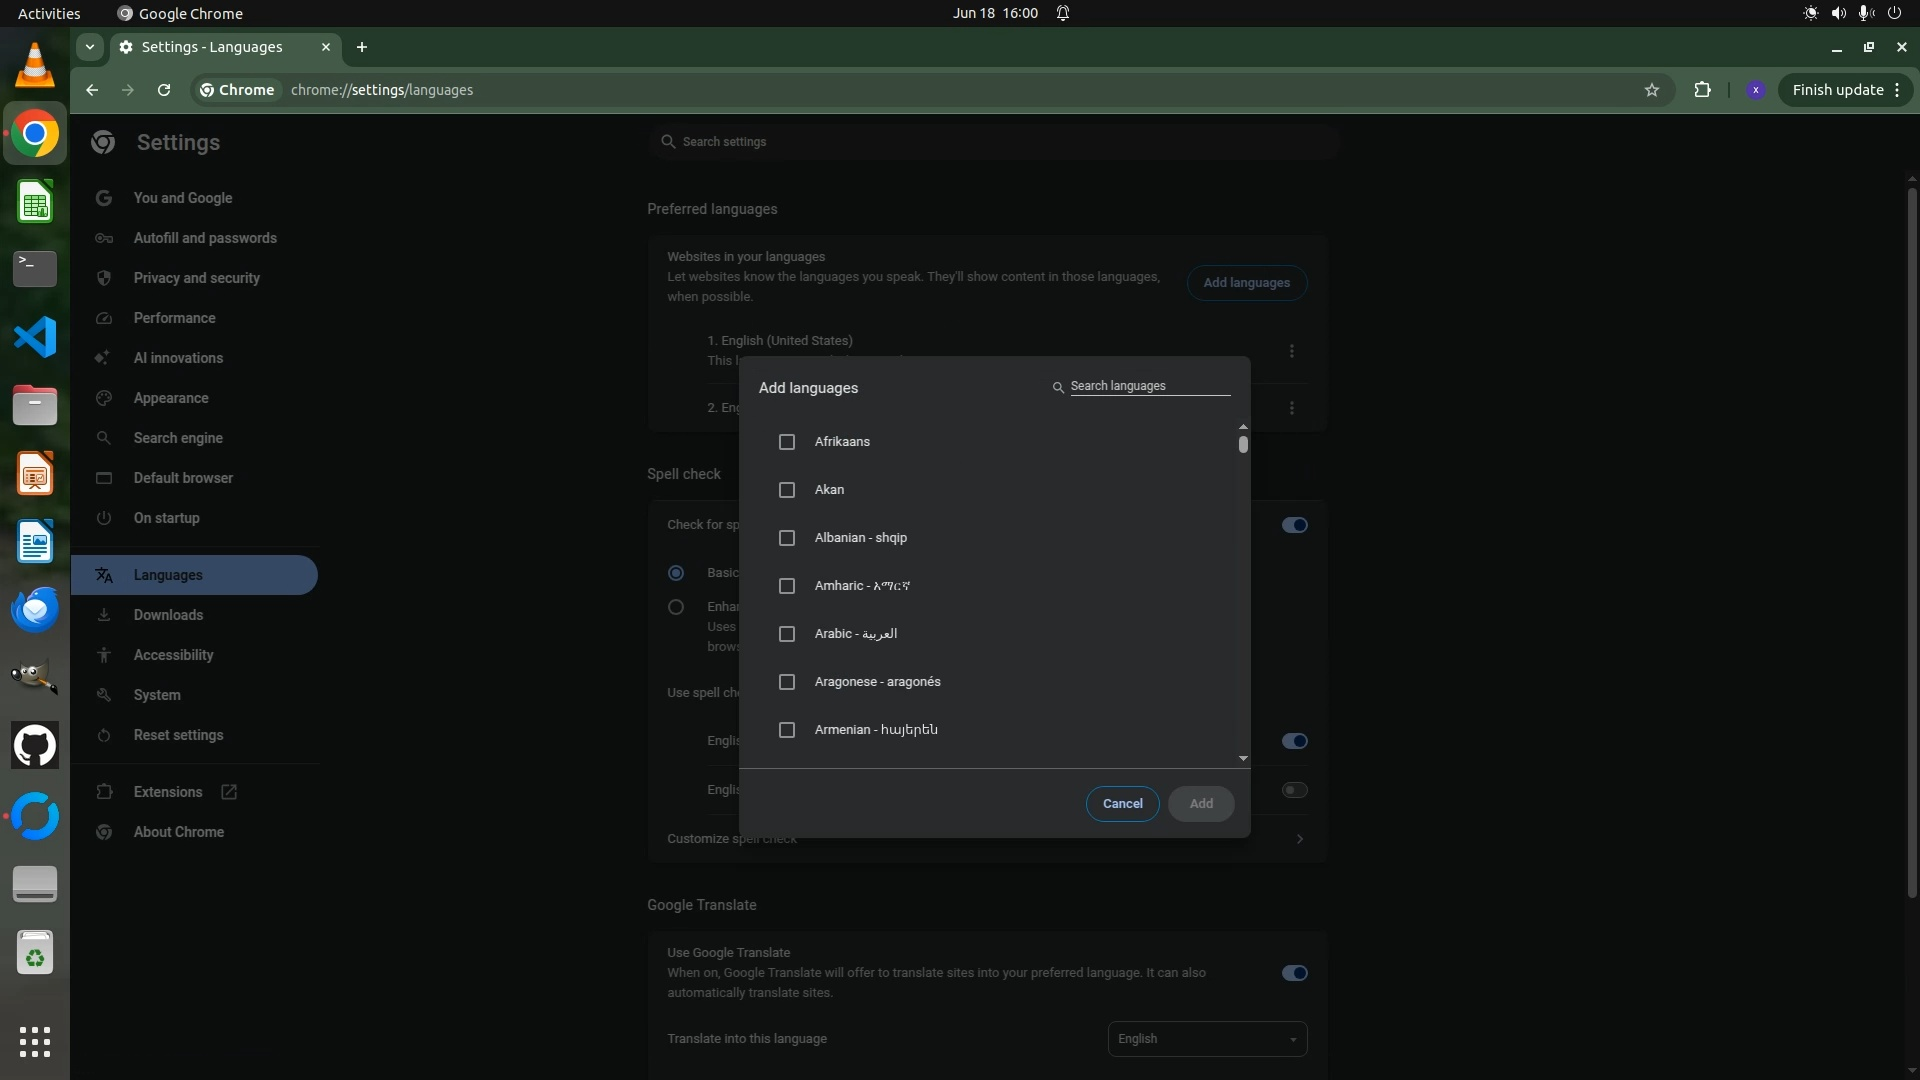Select the Settings - Languages tab

click(212, 47)
